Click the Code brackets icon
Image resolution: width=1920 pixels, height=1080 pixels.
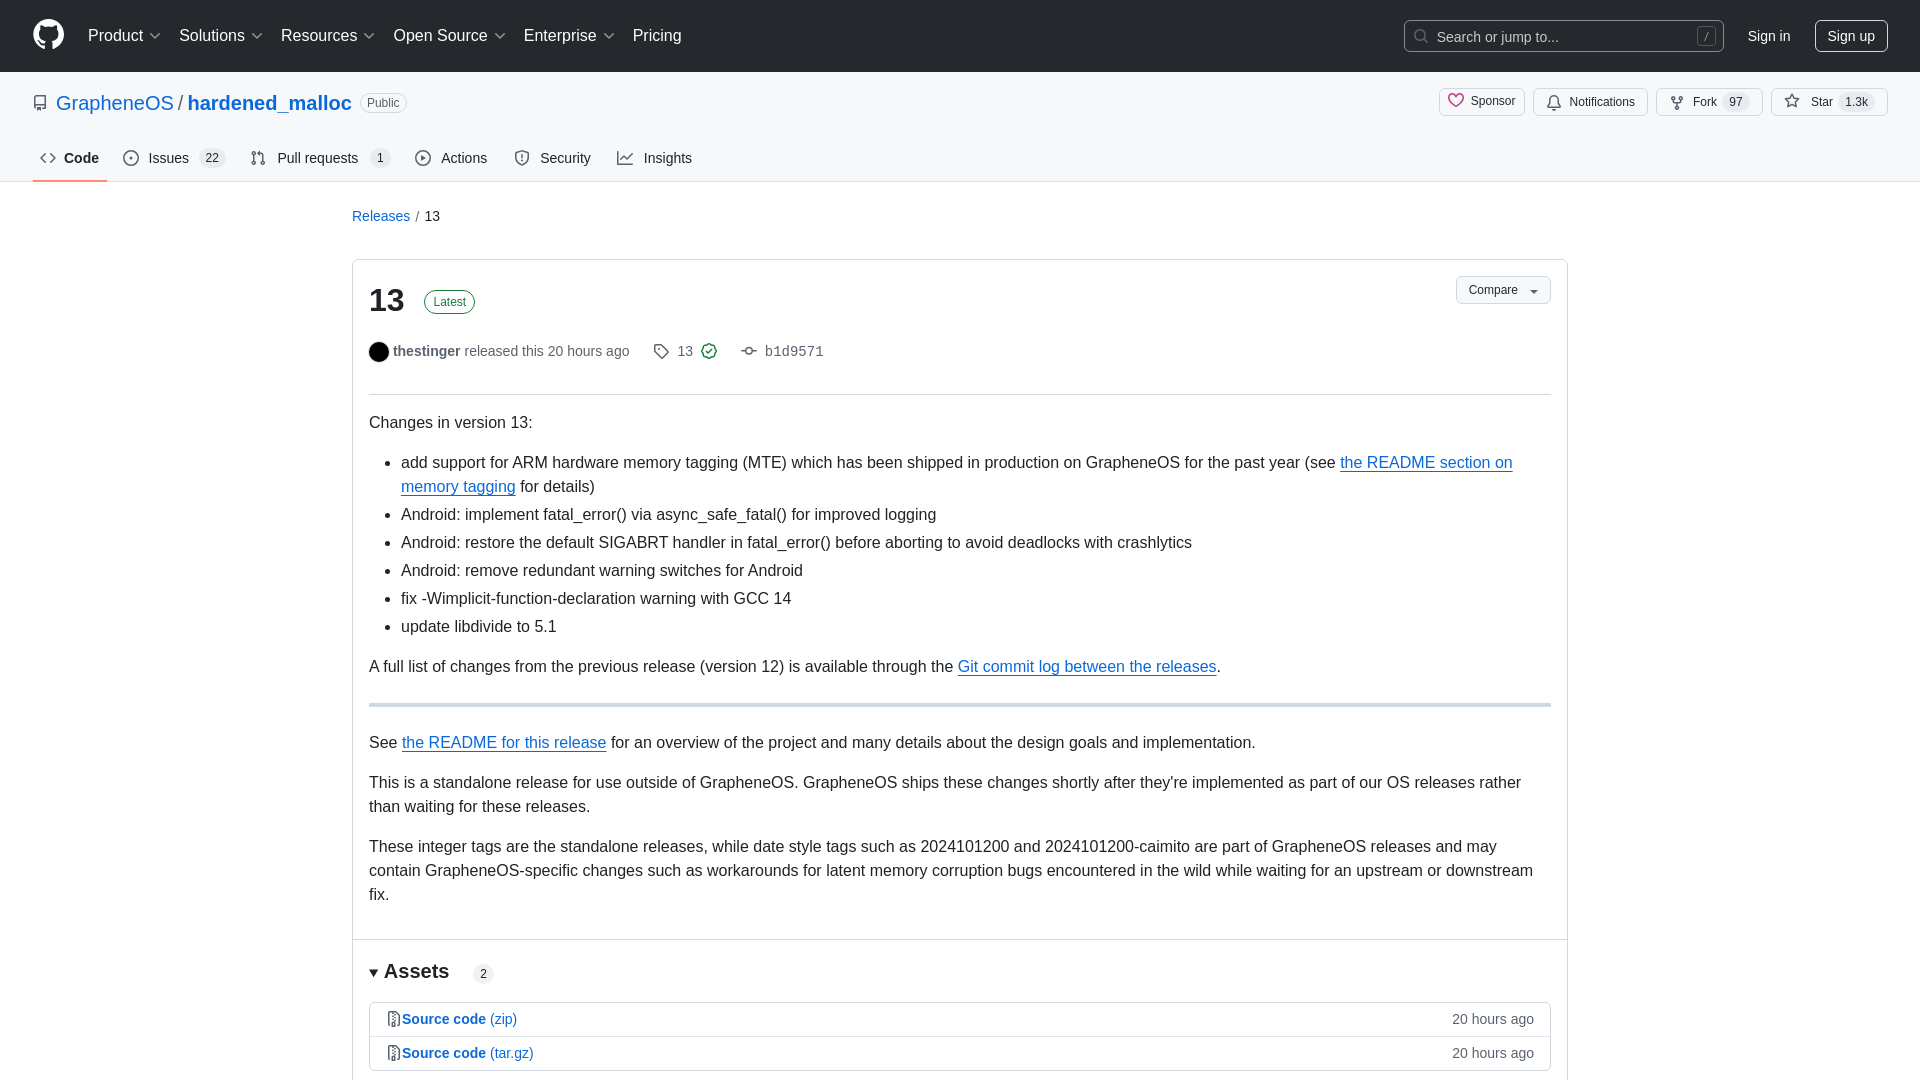pyautogui.click(x=48, y=158)
